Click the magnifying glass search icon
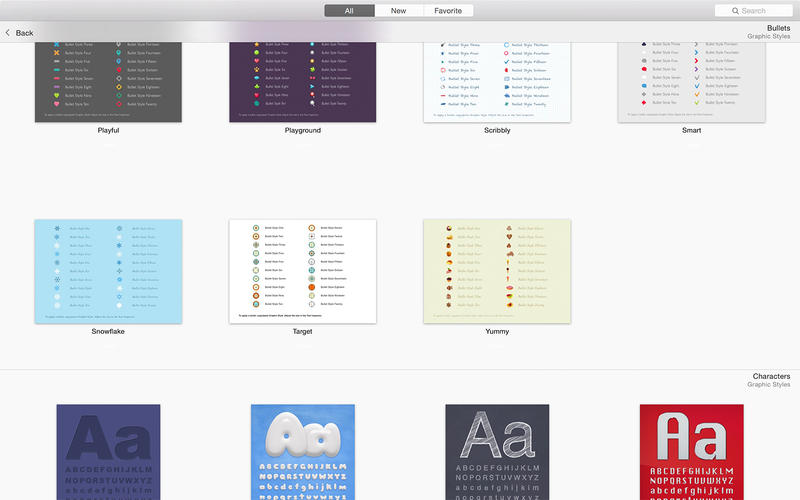This screenshot has width=800, height=500. pos(734,11)
